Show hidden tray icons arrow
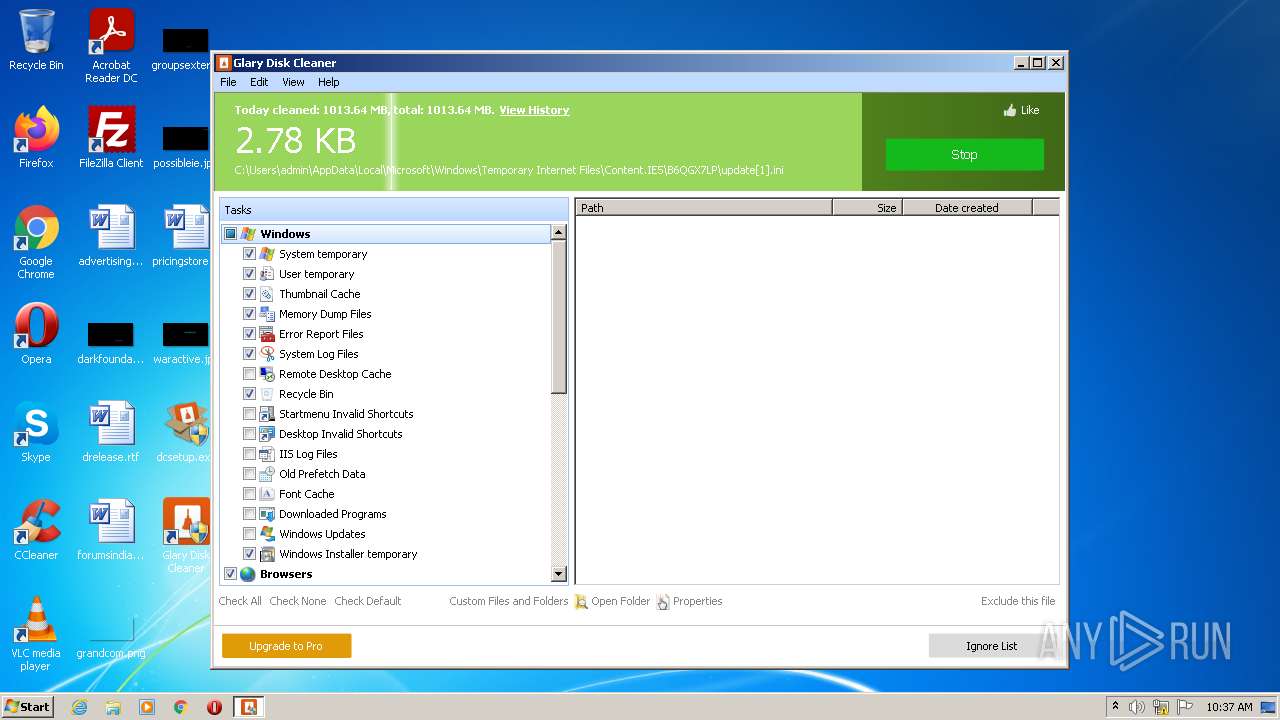The height and width of the screenshot is (720, 1280). [x=1115, y=707]
